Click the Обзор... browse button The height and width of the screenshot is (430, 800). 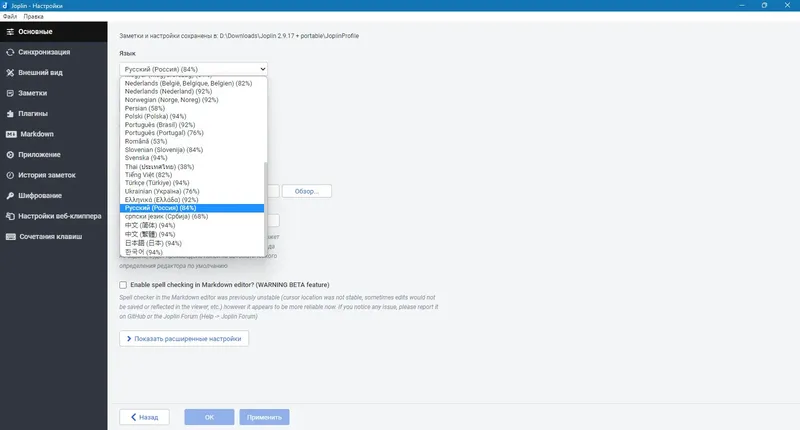[x=307, y=191]
